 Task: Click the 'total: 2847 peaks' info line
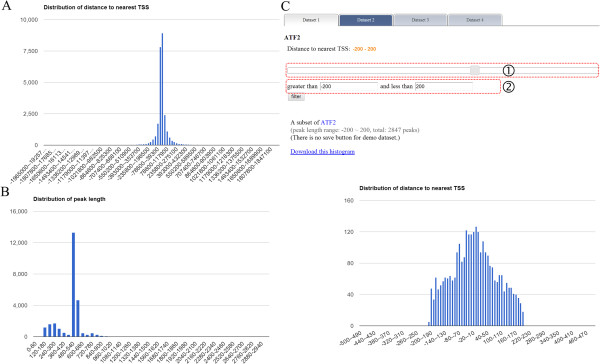pyautogui.click(x=355, y=130)
